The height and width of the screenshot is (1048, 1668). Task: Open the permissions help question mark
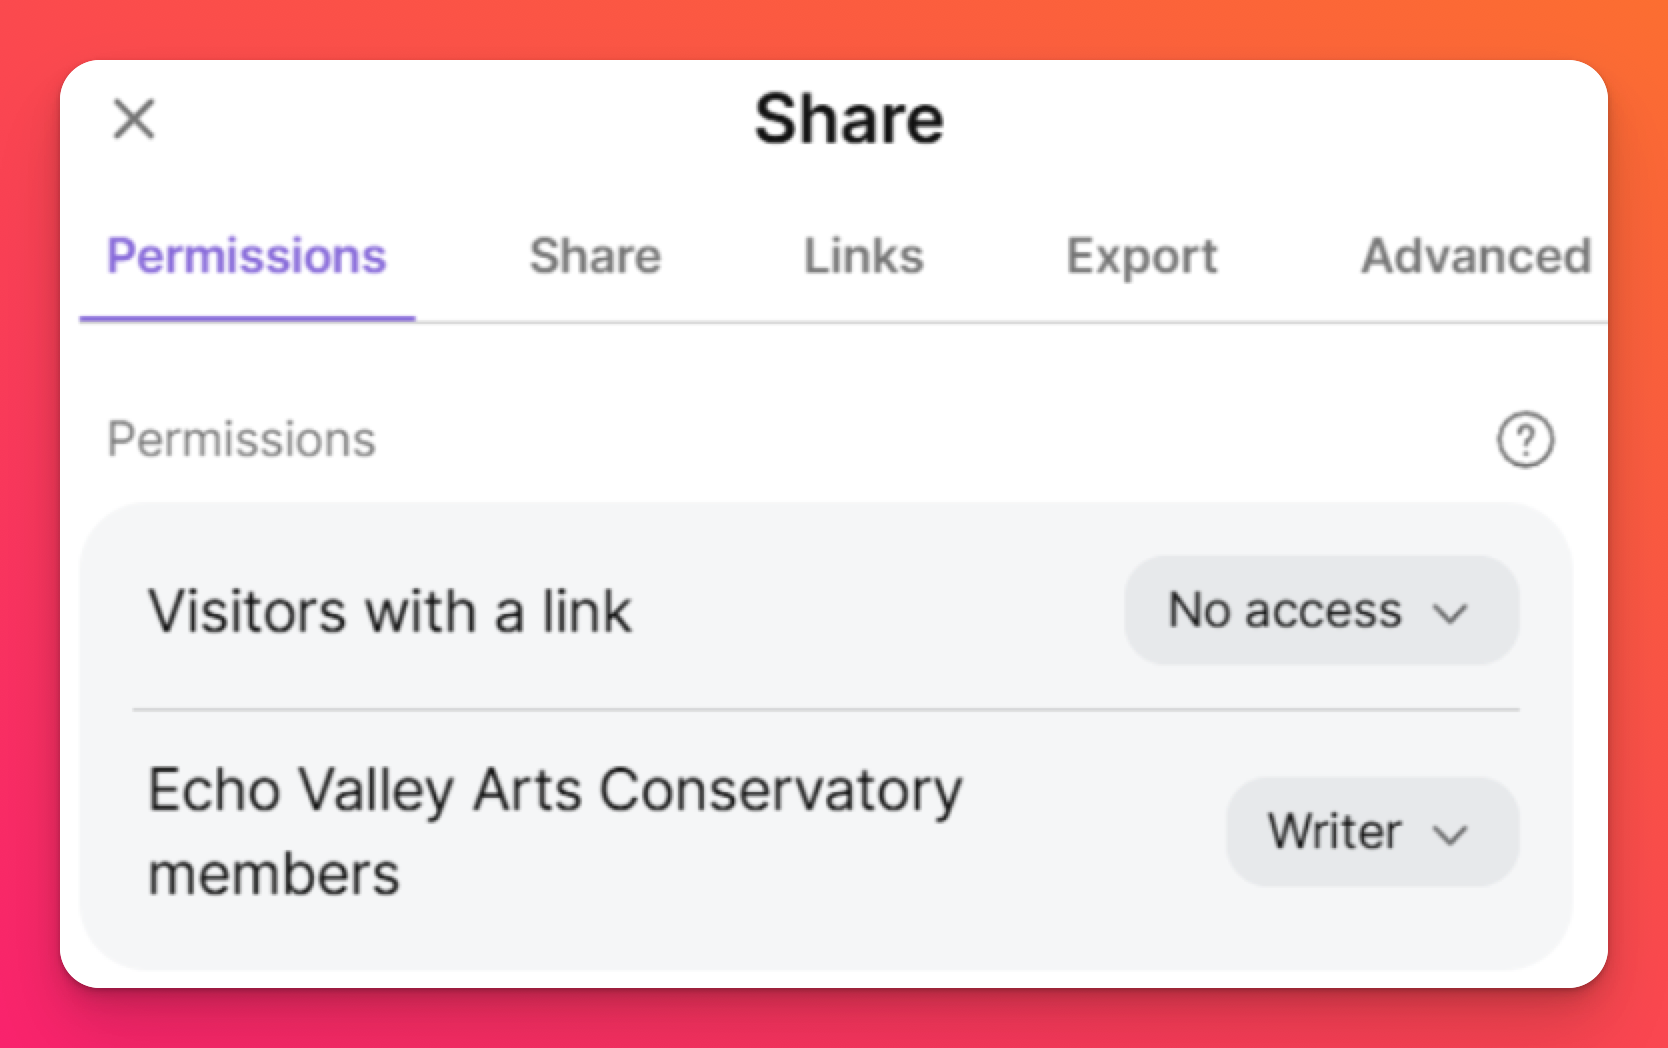(1525, 440)
